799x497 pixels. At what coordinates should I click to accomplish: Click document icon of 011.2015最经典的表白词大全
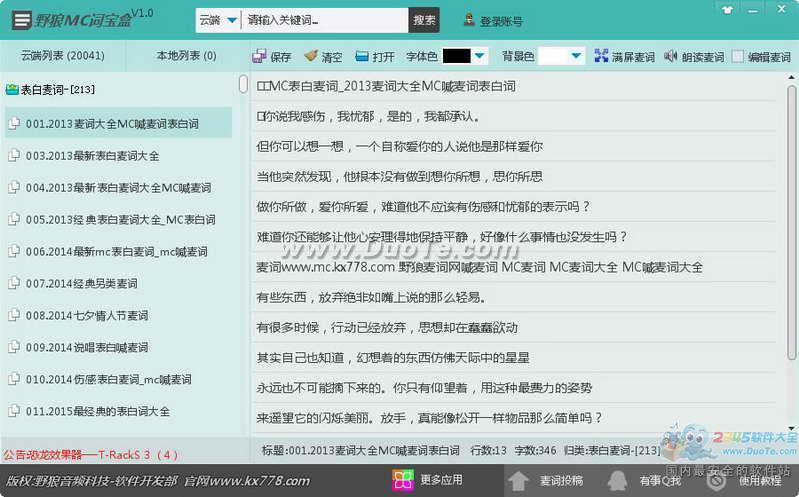click(14, 410)
